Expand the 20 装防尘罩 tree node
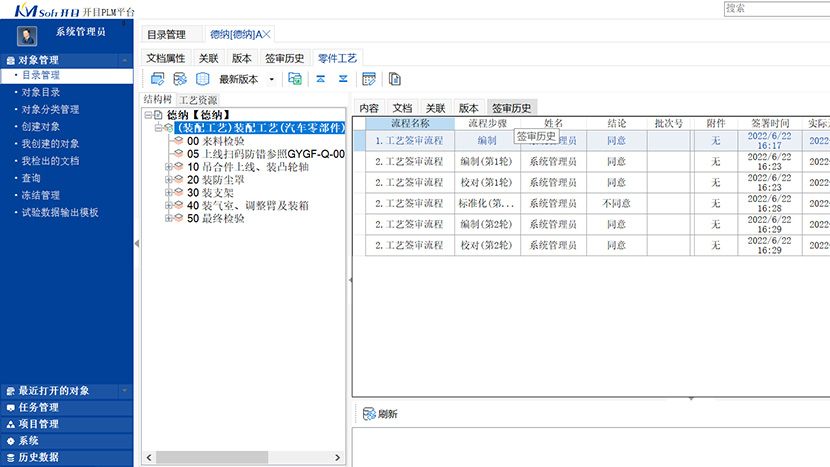The height and width of the screenshot is (467, 830). tap(169, 180)
